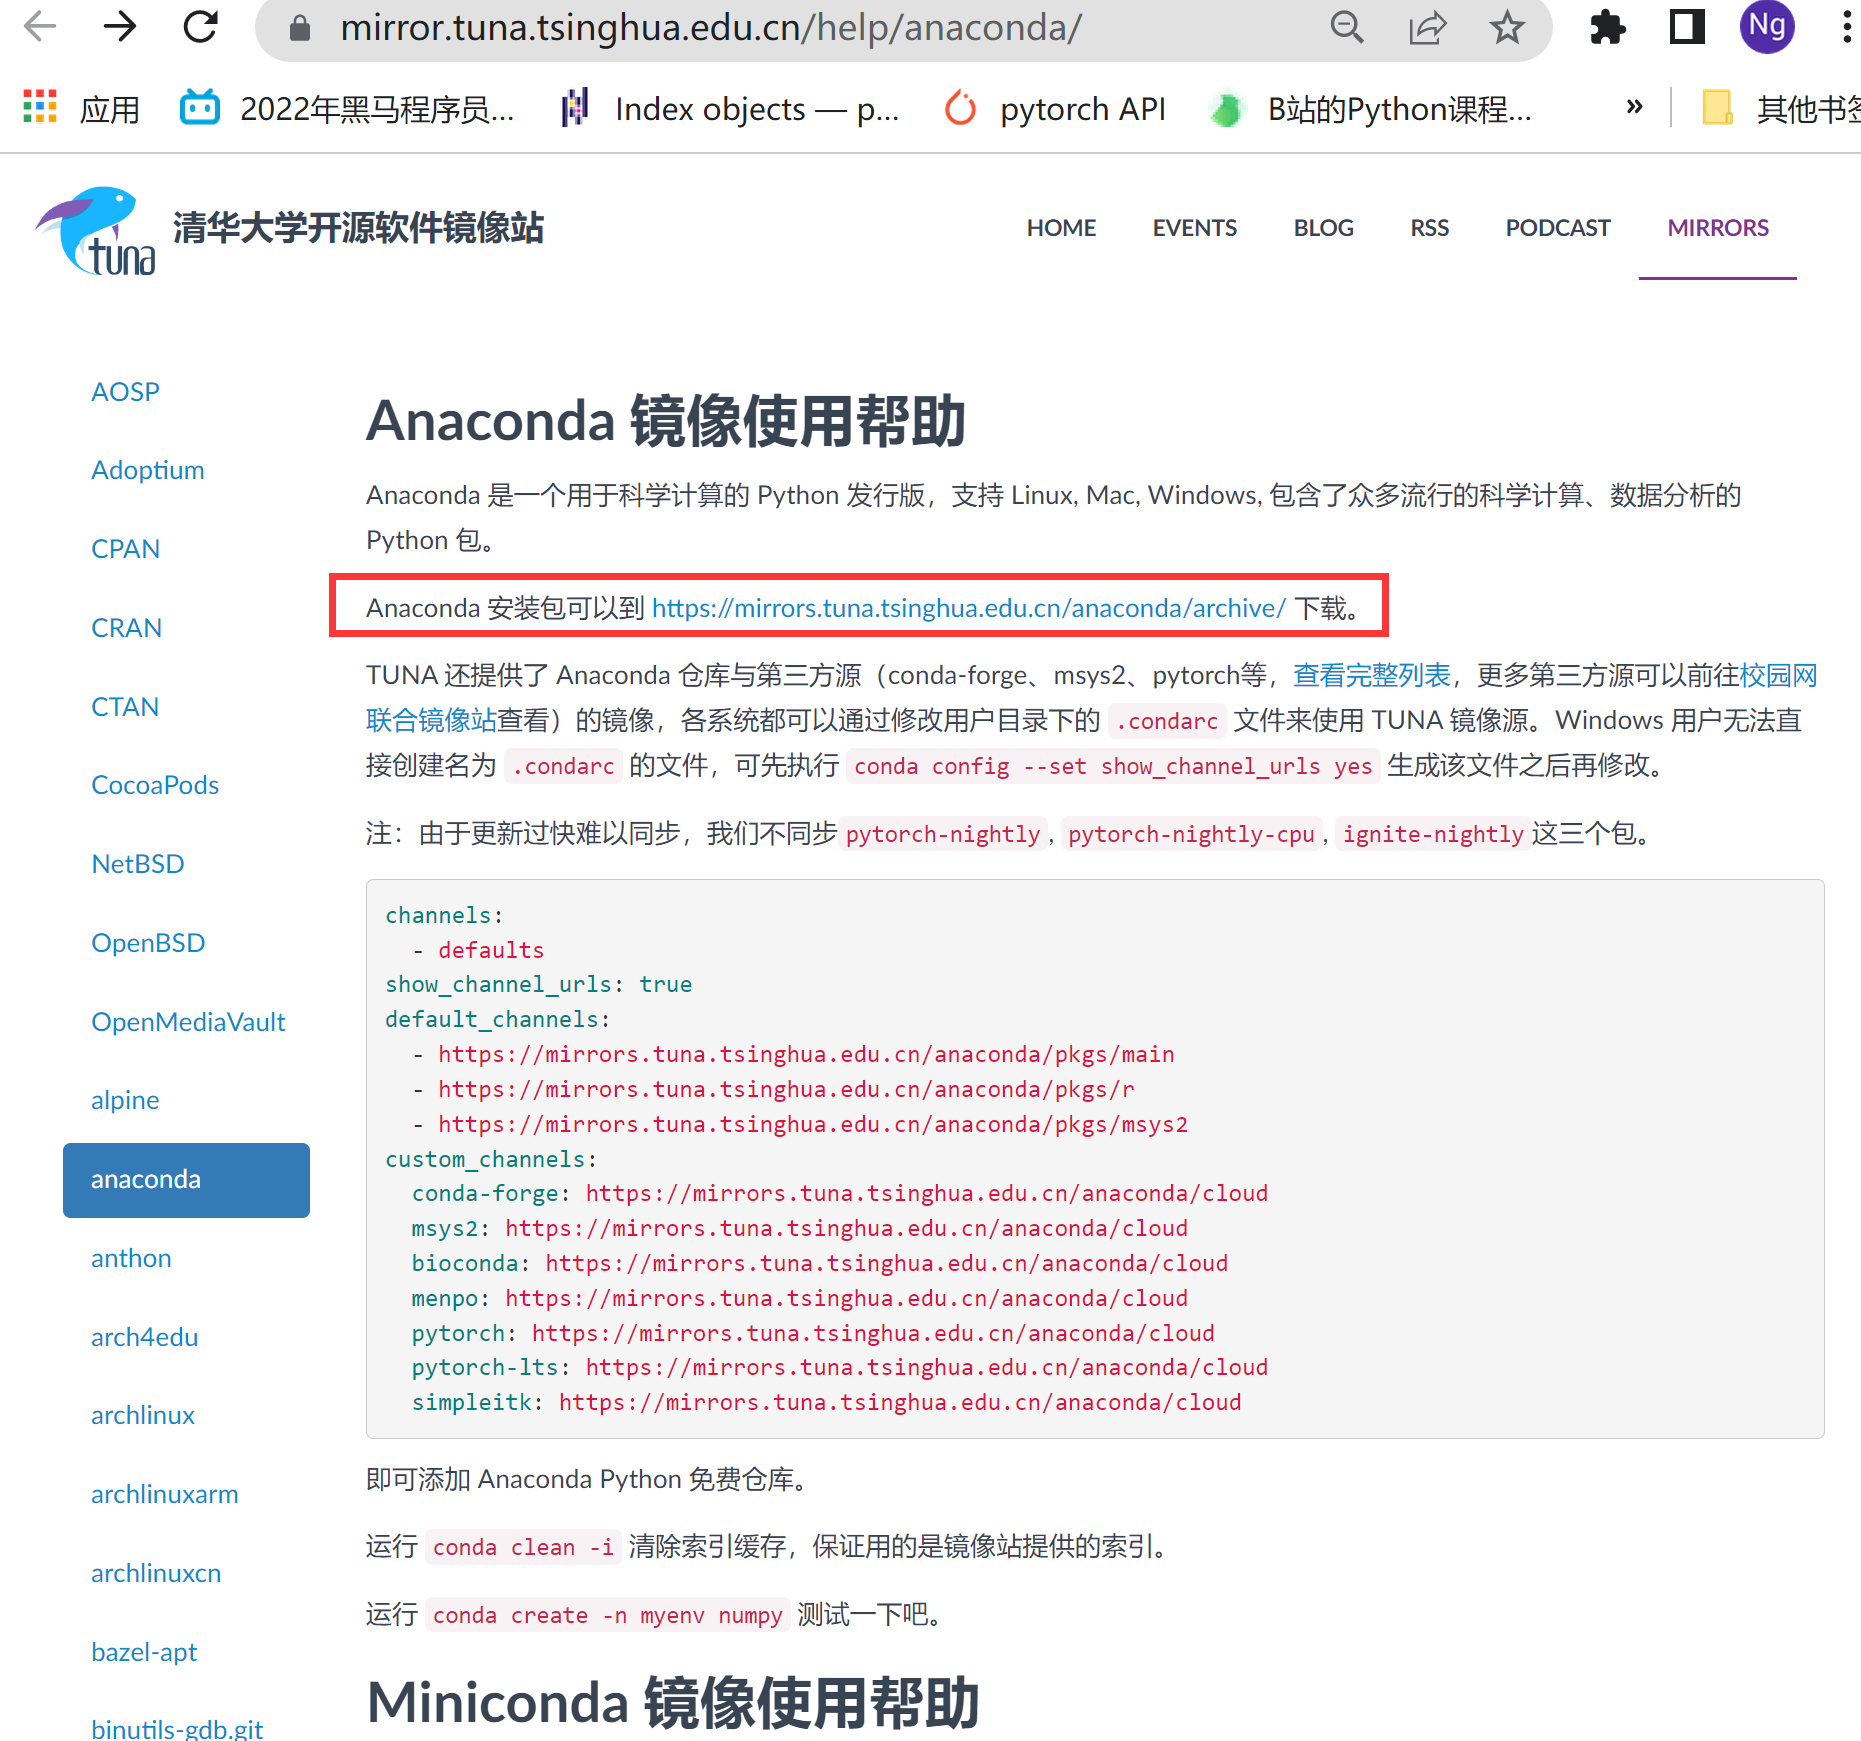Go to the HOME nav item

1061,228
